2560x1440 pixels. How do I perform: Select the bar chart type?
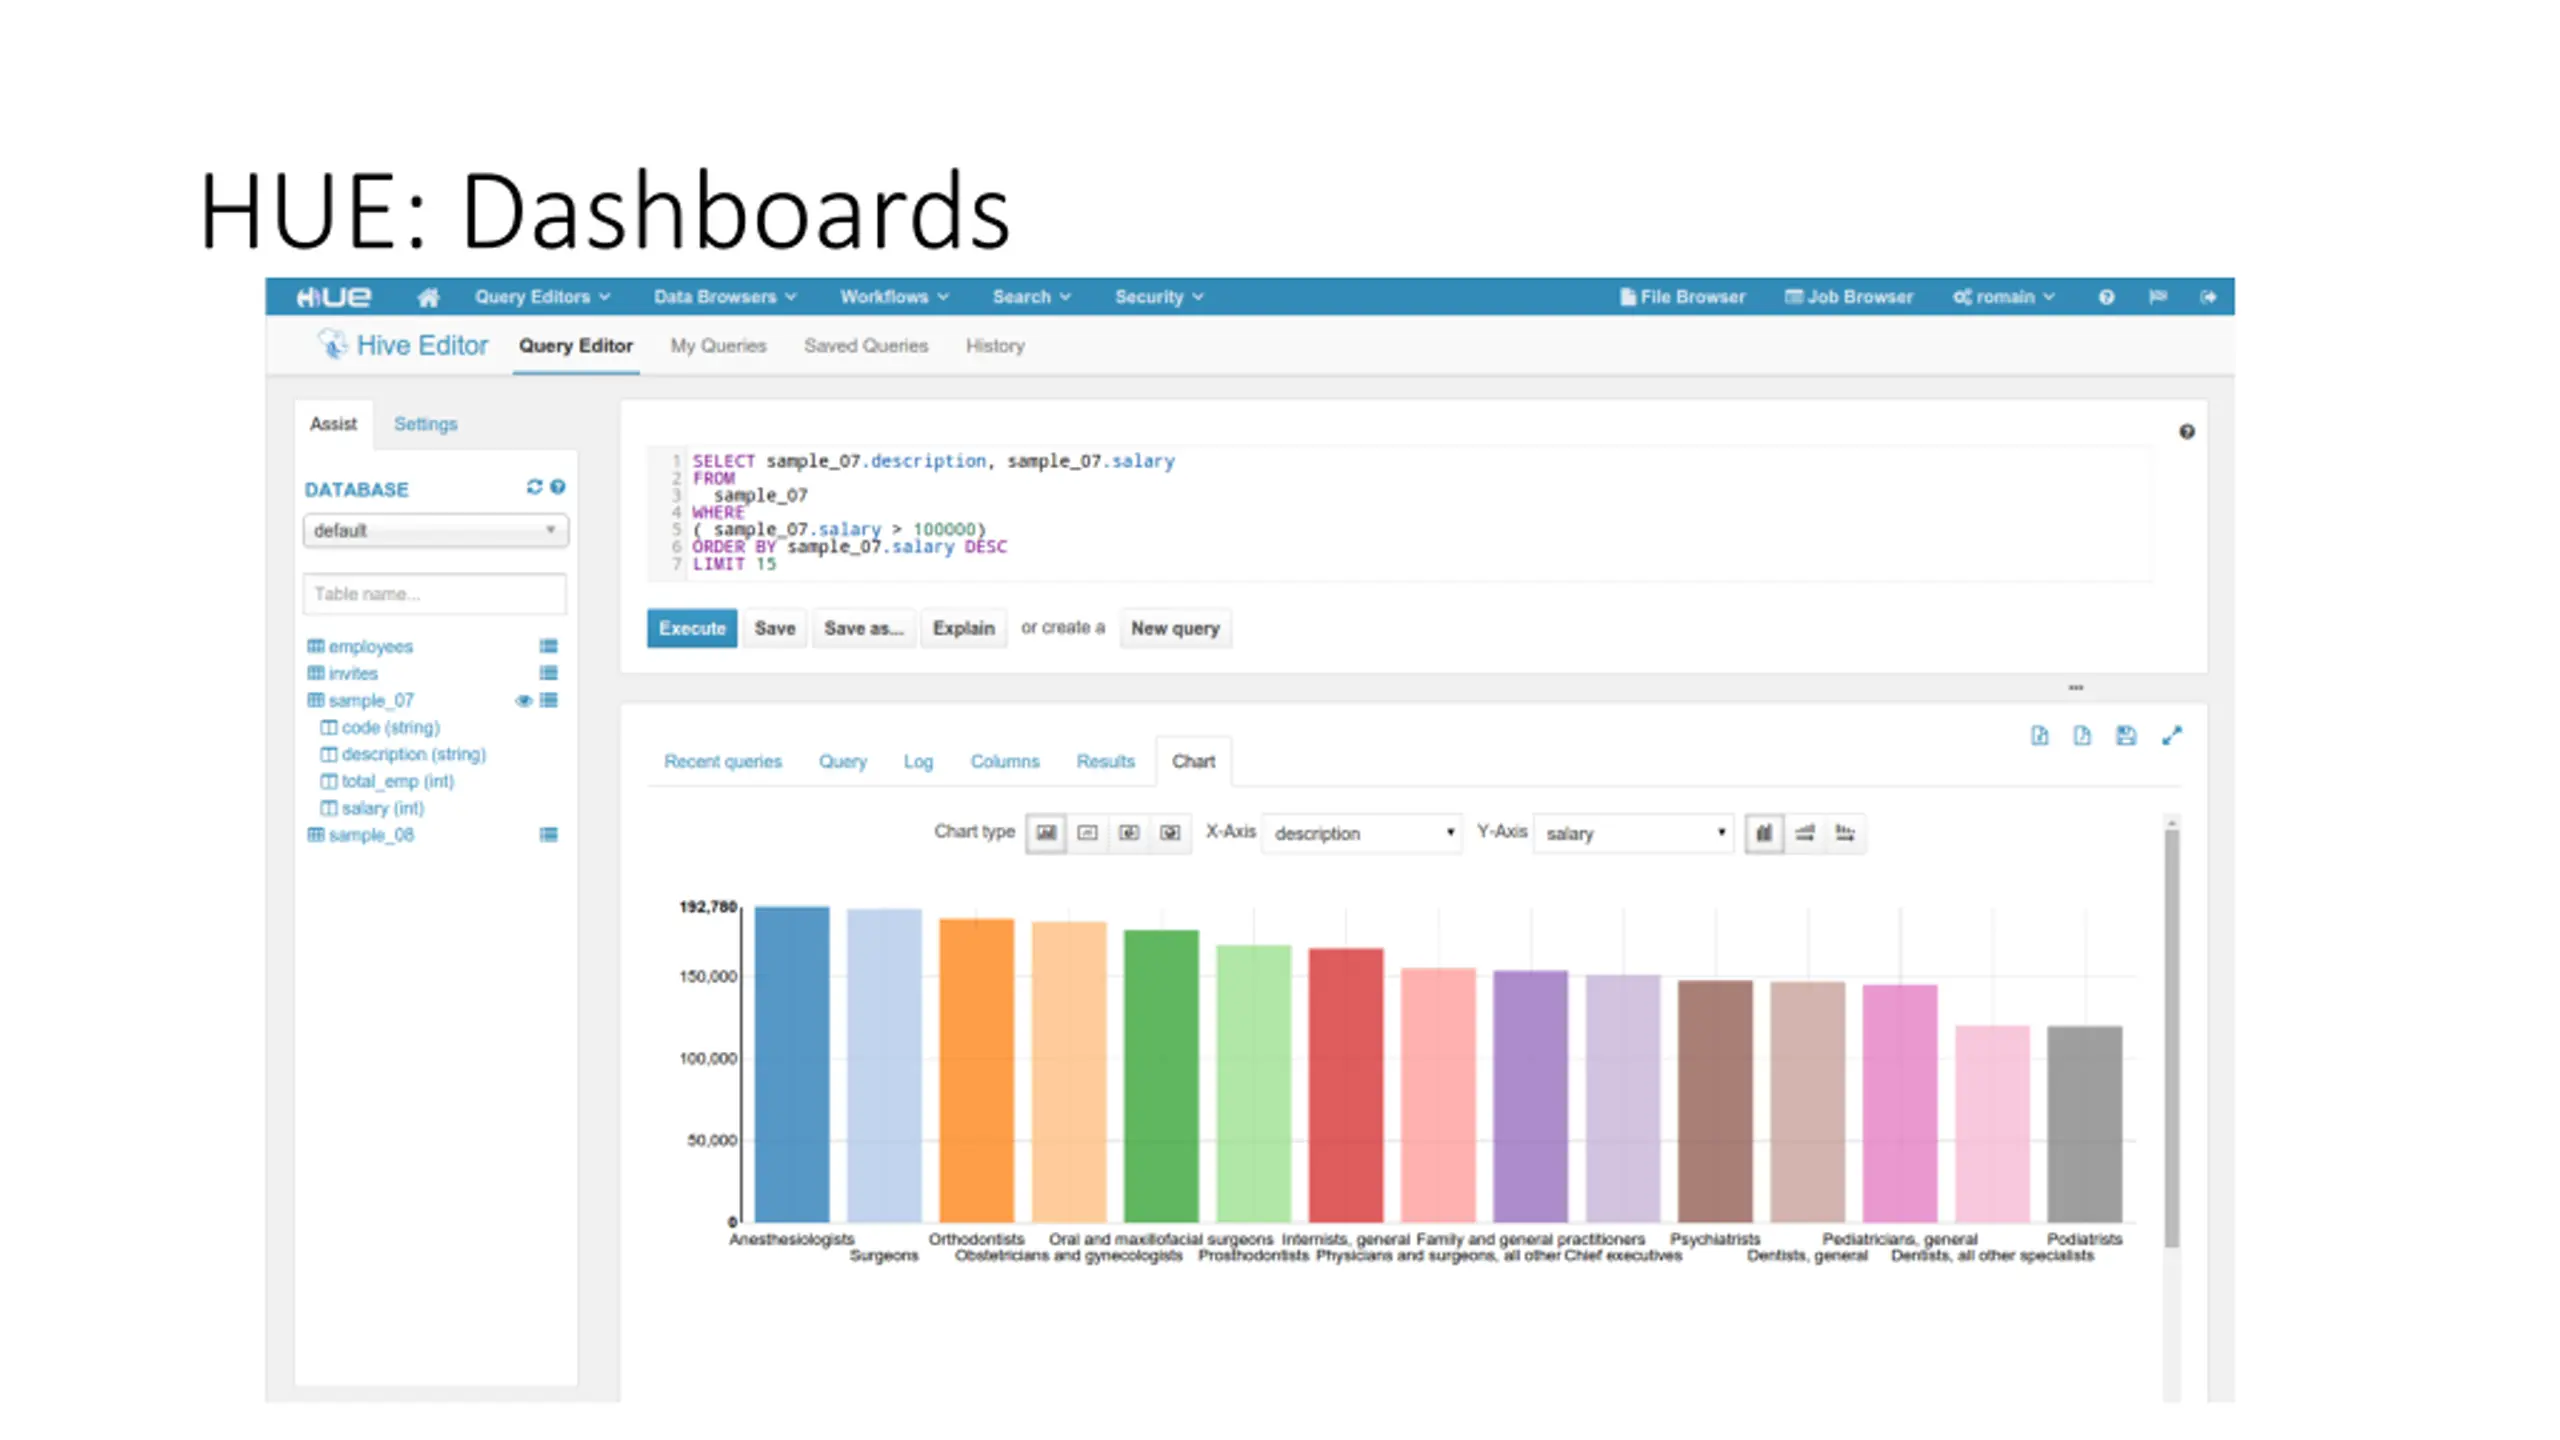pyautogui.click(x=1046, y=833)
